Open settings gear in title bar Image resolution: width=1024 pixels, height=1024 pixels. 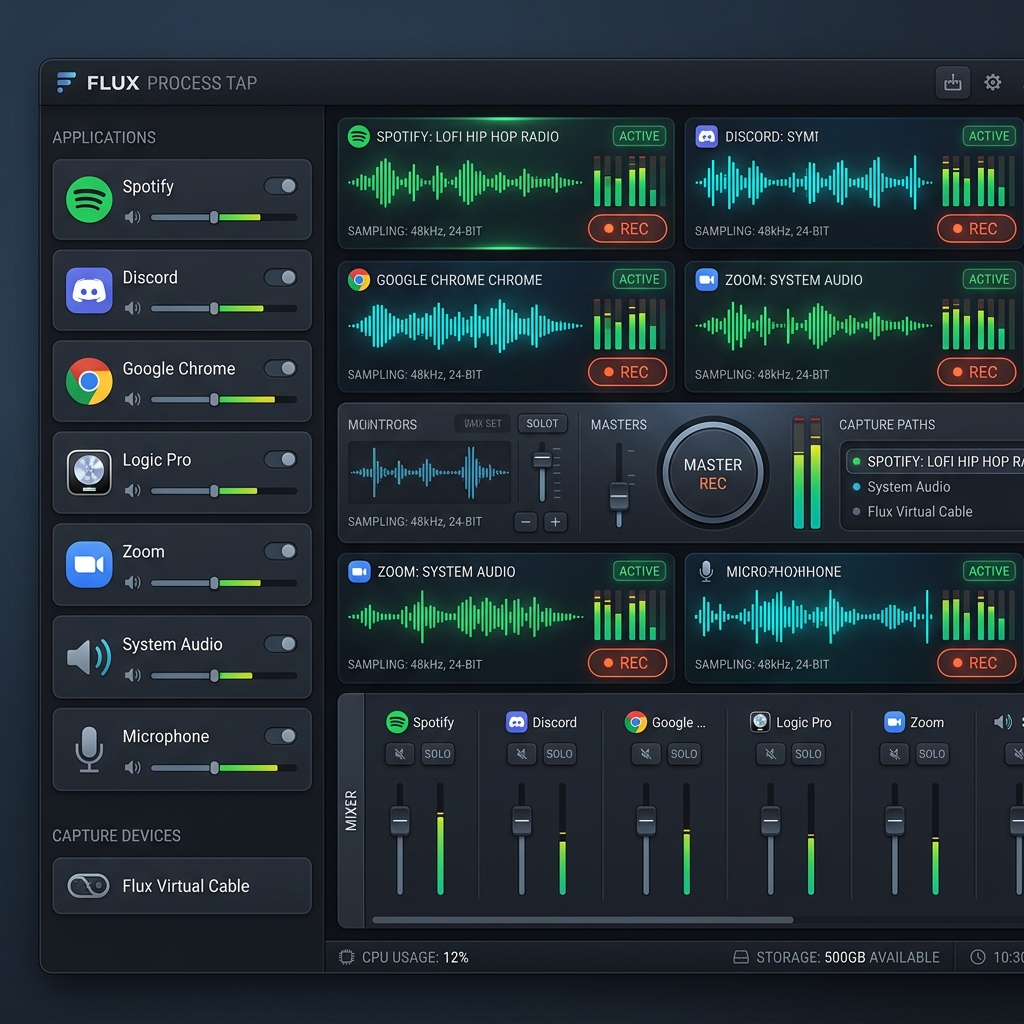coord(992,82)
